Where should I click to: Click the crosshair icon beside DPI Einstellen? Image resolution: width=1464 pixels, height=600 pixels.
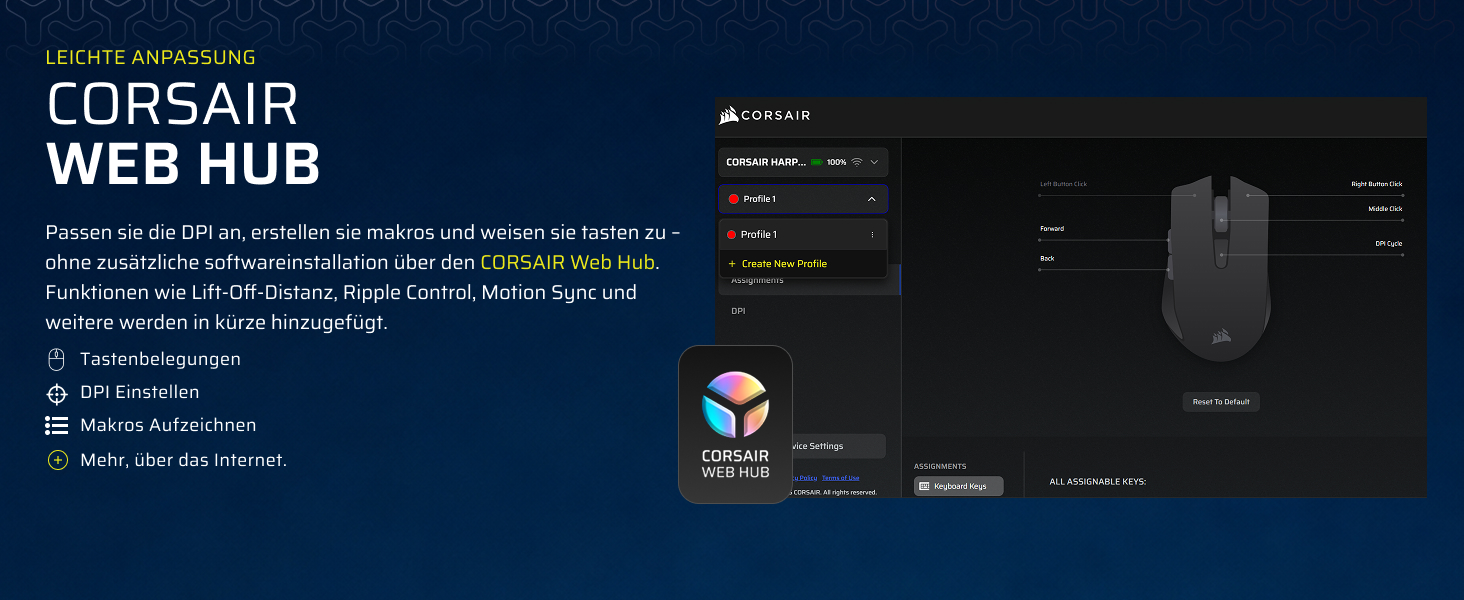pos(57,393)
